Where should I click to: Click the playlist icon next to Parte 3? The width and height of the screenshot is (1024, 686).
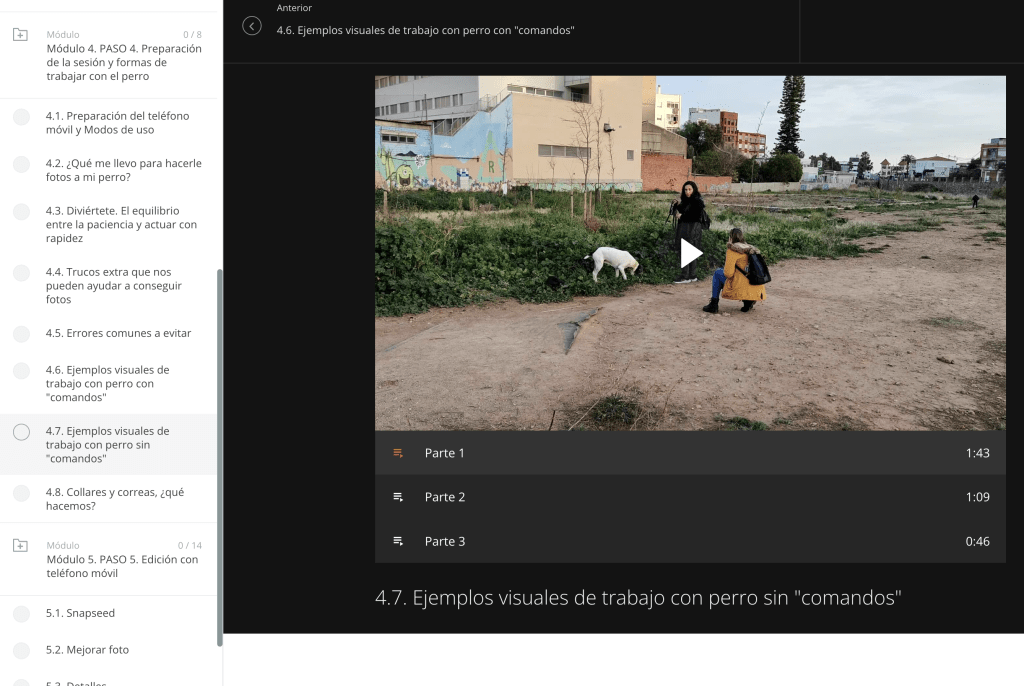click(398, 541)
